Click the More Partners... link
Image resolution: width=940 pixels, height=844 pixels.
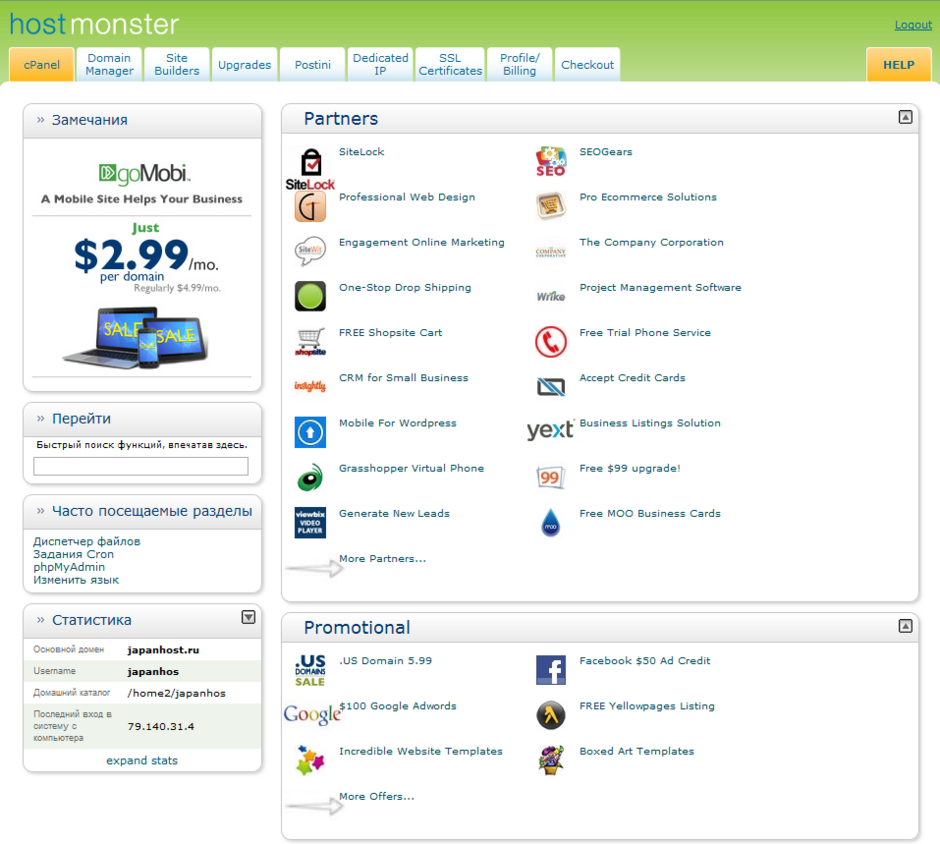tap(382, 559)
